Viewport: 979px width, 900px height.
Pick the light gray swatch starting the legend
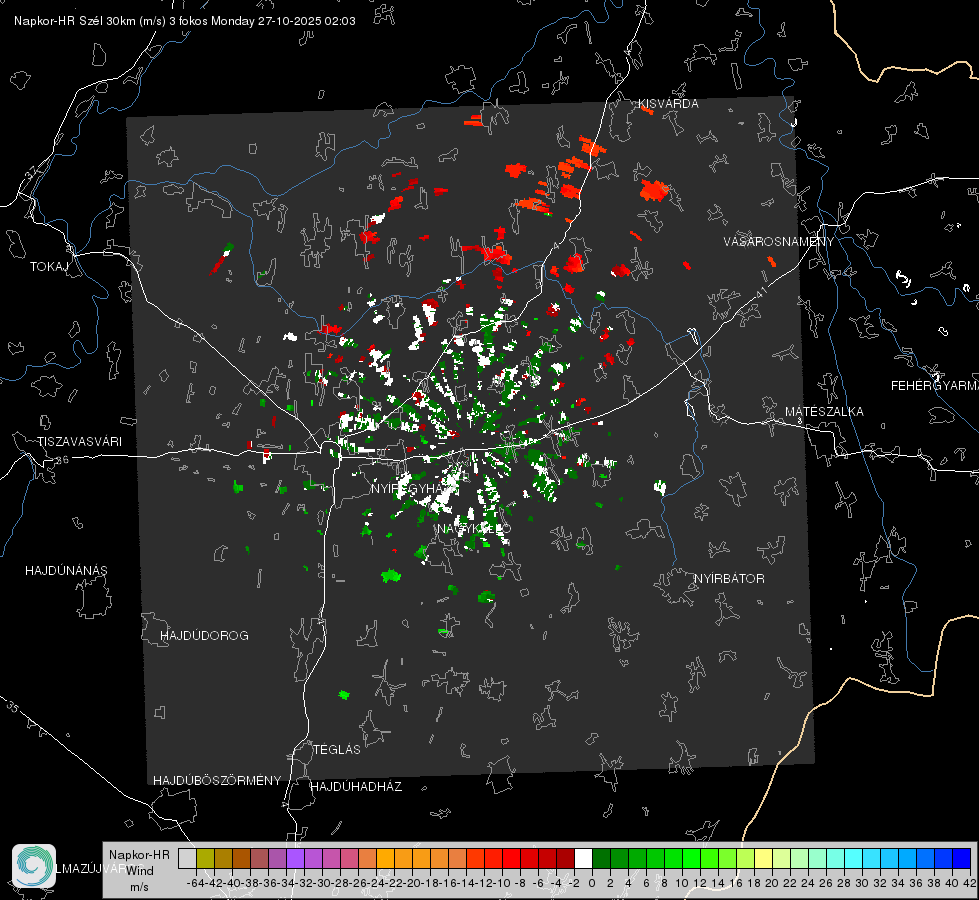187,858
